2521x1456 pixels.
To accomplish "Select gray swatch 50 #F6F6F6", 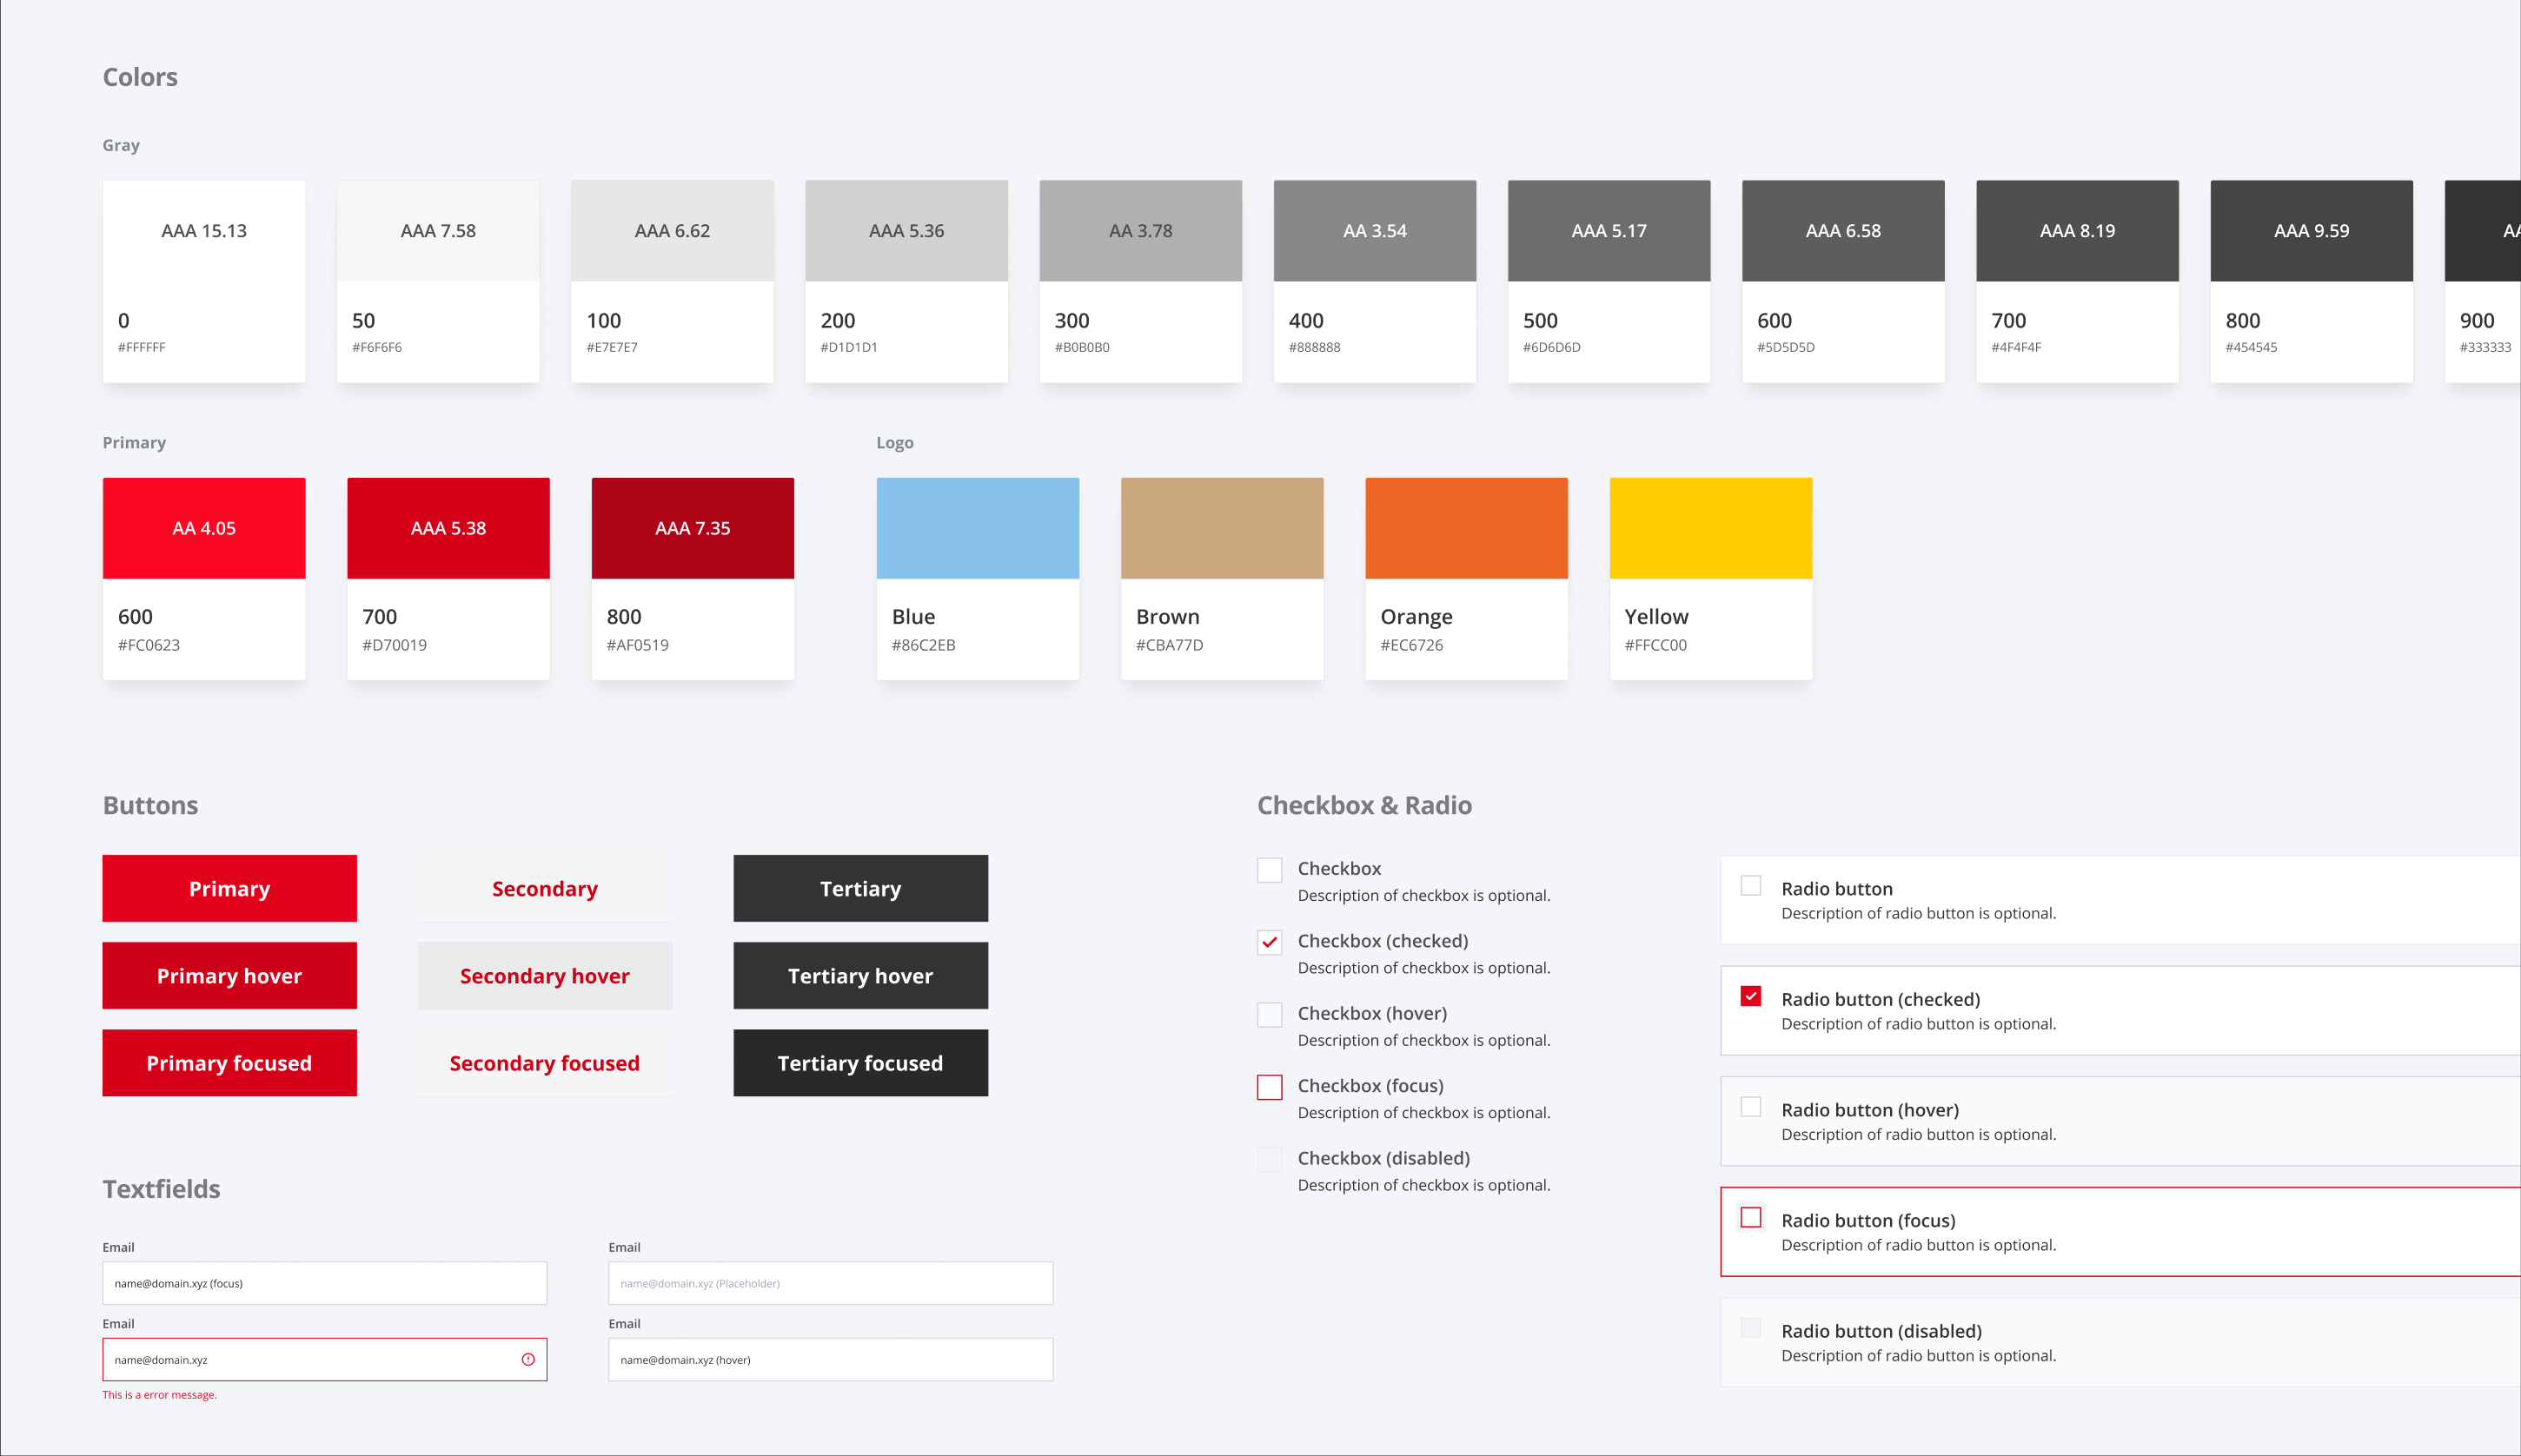I will coord(438,281).
